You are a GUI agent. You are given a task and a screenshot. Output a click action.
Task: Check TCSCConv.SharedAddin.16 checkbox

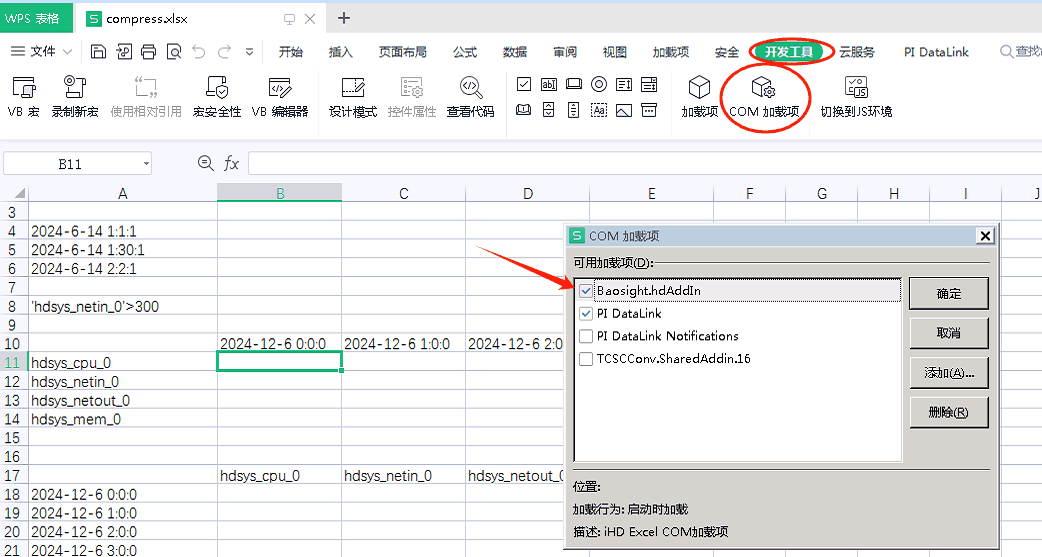[586, 358]
